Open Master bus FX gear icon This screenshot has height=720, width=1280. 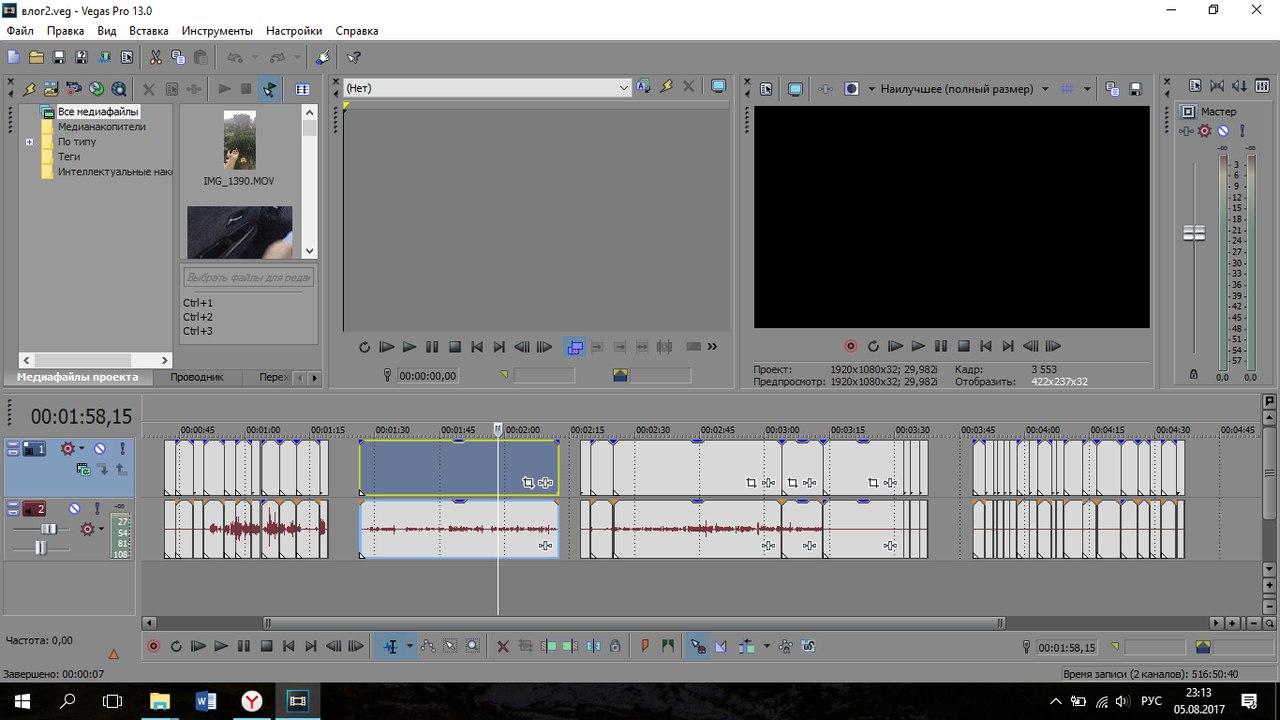(1204, 131)
